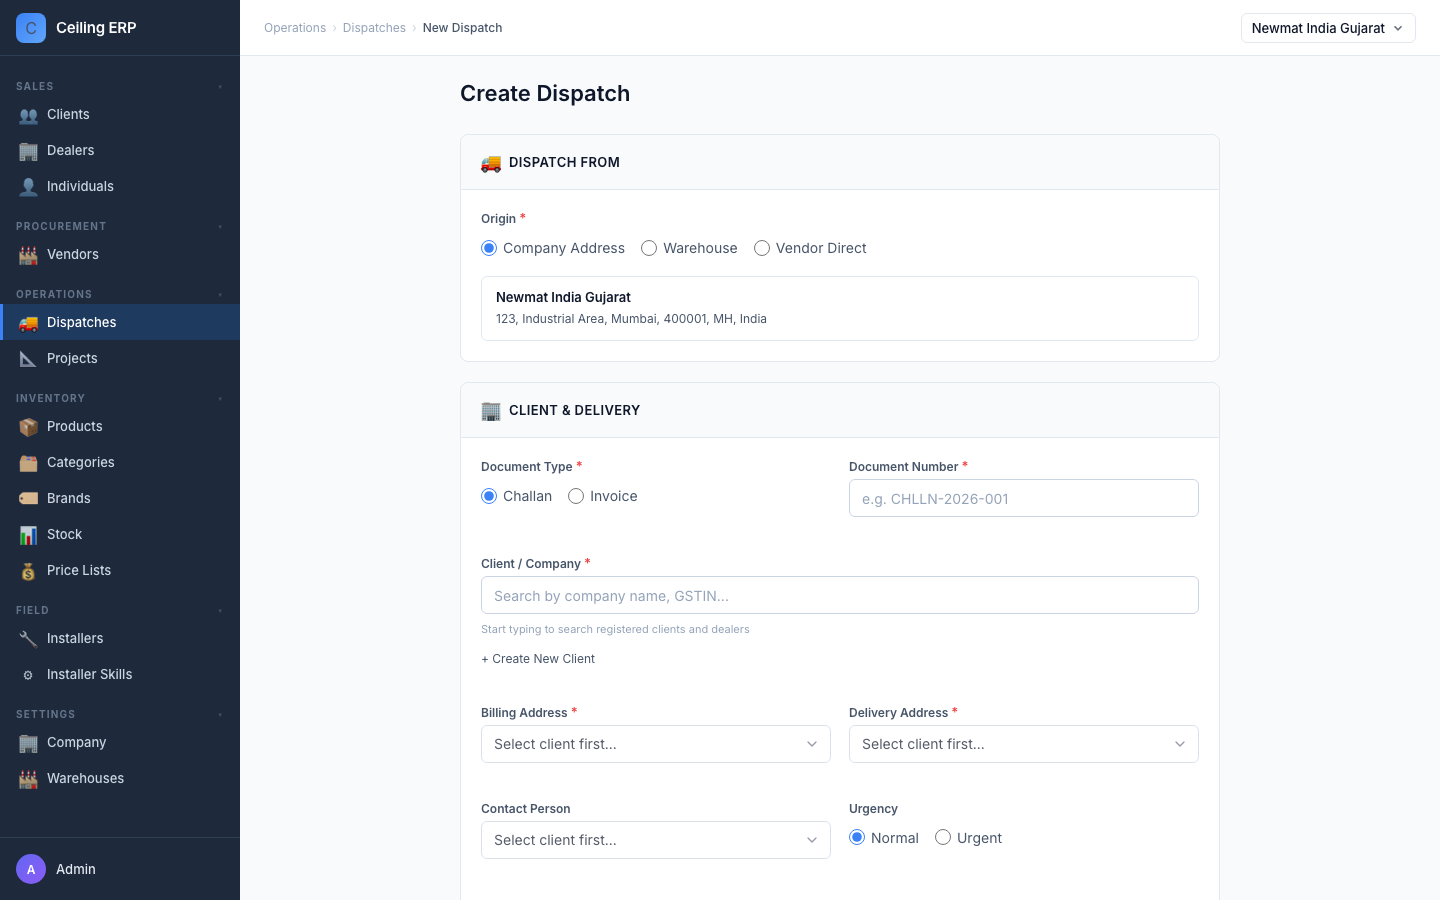Select Vendor Direct origin option

810,248
